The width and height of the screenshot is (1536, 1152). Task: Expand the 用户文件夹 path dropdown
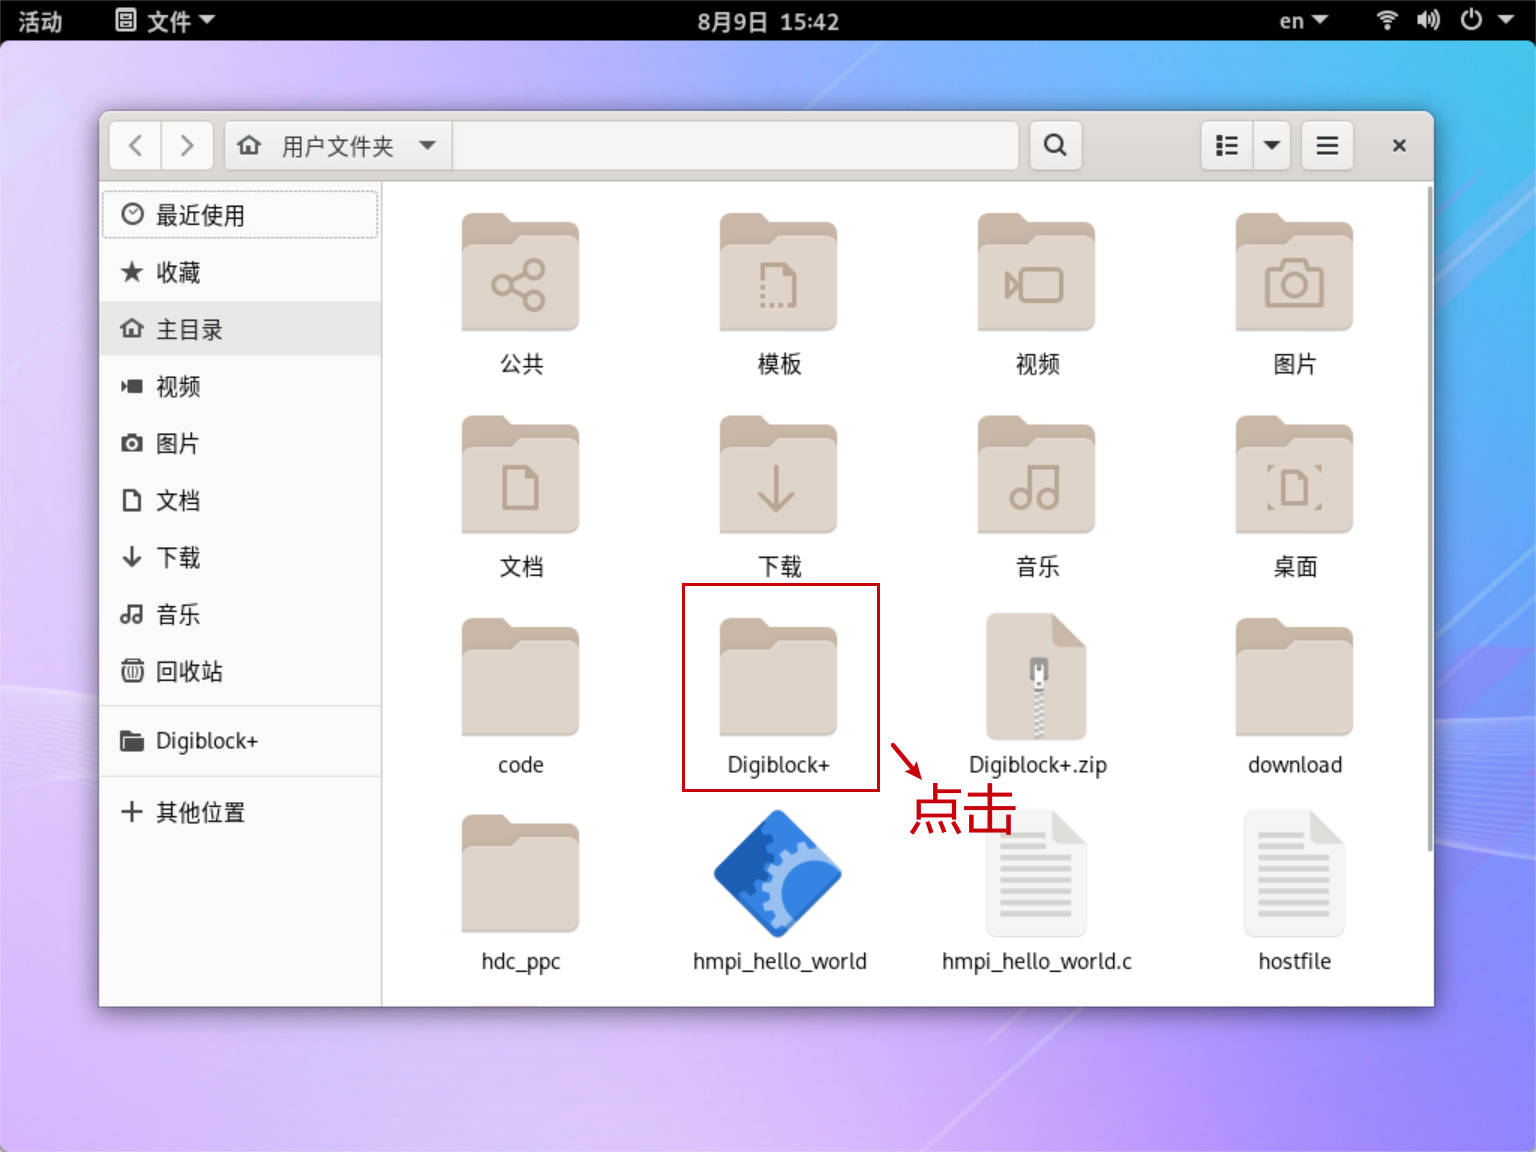coord(428,146)
